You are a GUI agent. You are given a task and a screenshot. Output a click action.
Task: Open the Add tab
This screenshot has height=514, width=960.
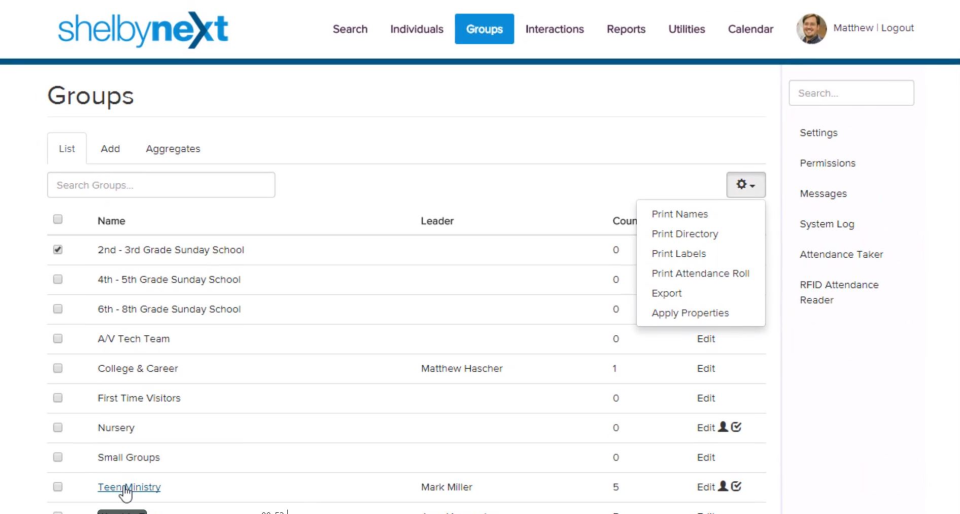click(x=110, y=149)
